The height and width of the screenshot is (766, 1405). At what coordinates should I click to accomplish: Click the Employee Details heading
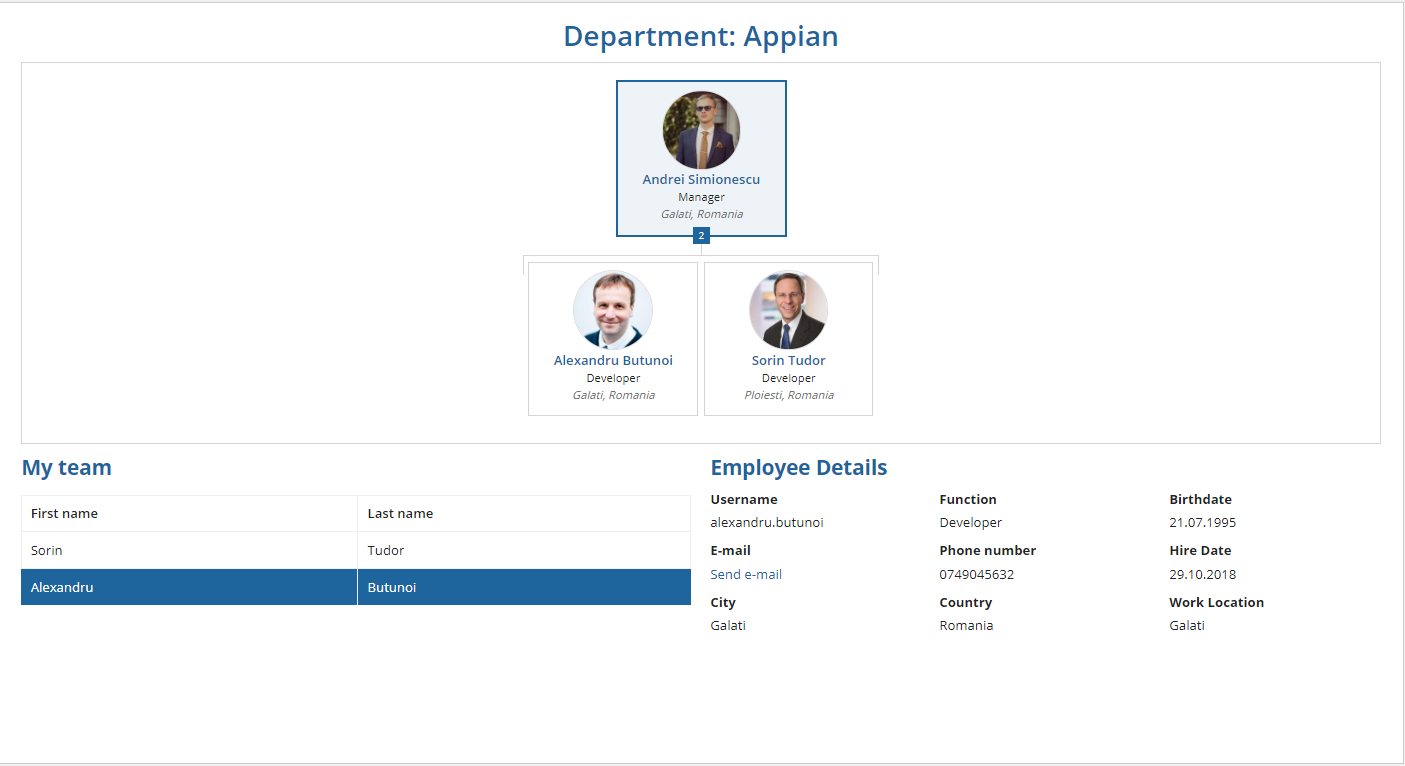[x=799, y=468]
